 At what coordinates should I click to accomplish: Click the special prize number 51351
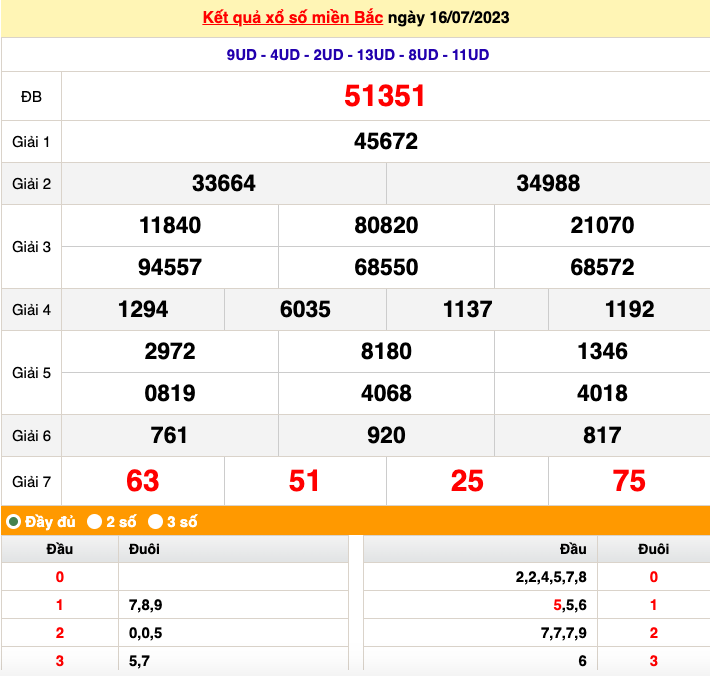coord(385,96)
